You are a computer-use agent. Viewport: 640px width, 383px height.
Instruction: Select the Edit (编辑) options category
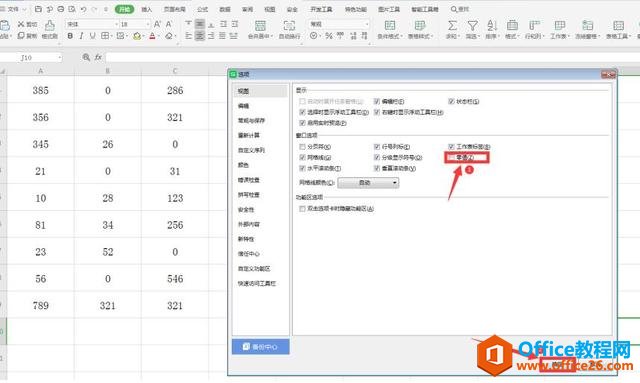(243, 106)
